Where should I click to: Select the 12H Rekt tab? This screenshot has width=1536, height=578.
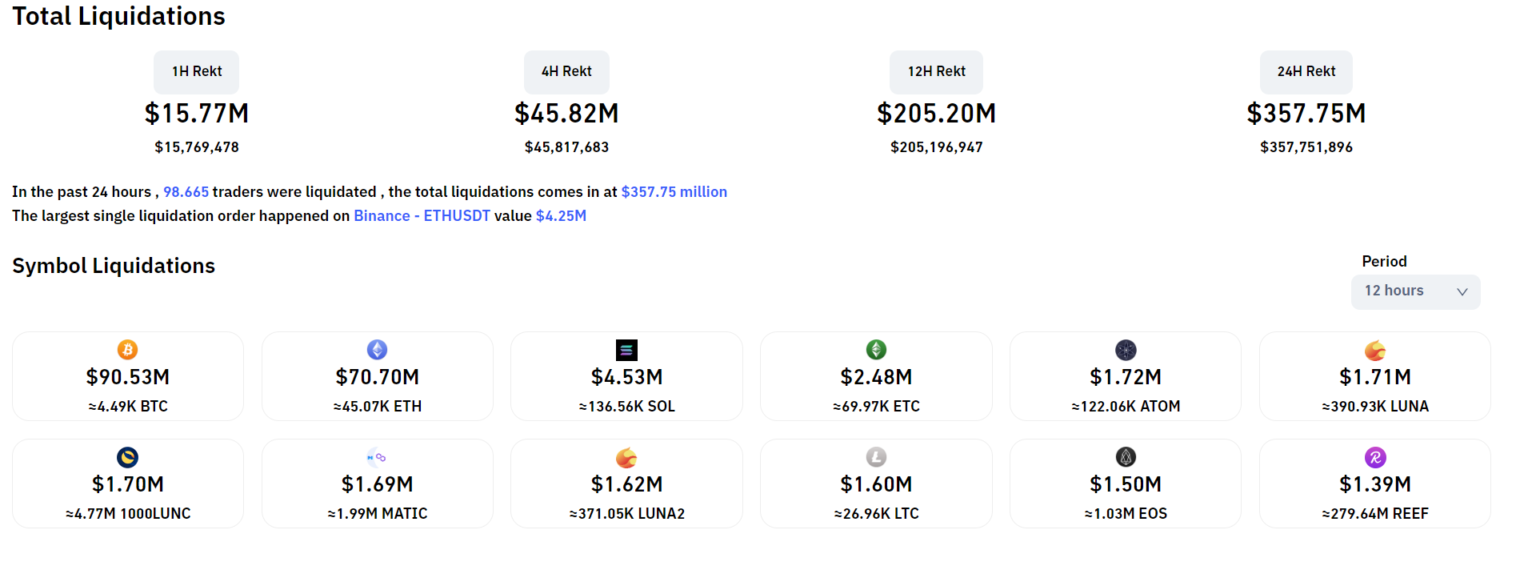(x=936, y=72)
